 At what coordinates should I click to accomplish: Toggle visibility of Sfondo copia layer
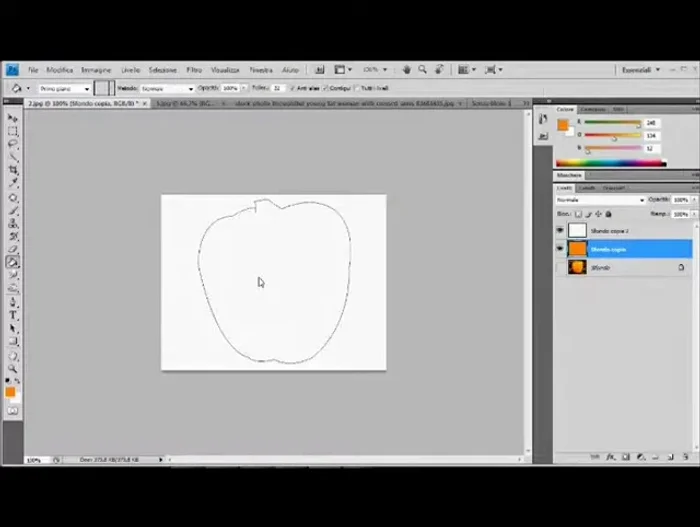click(560, 249)
